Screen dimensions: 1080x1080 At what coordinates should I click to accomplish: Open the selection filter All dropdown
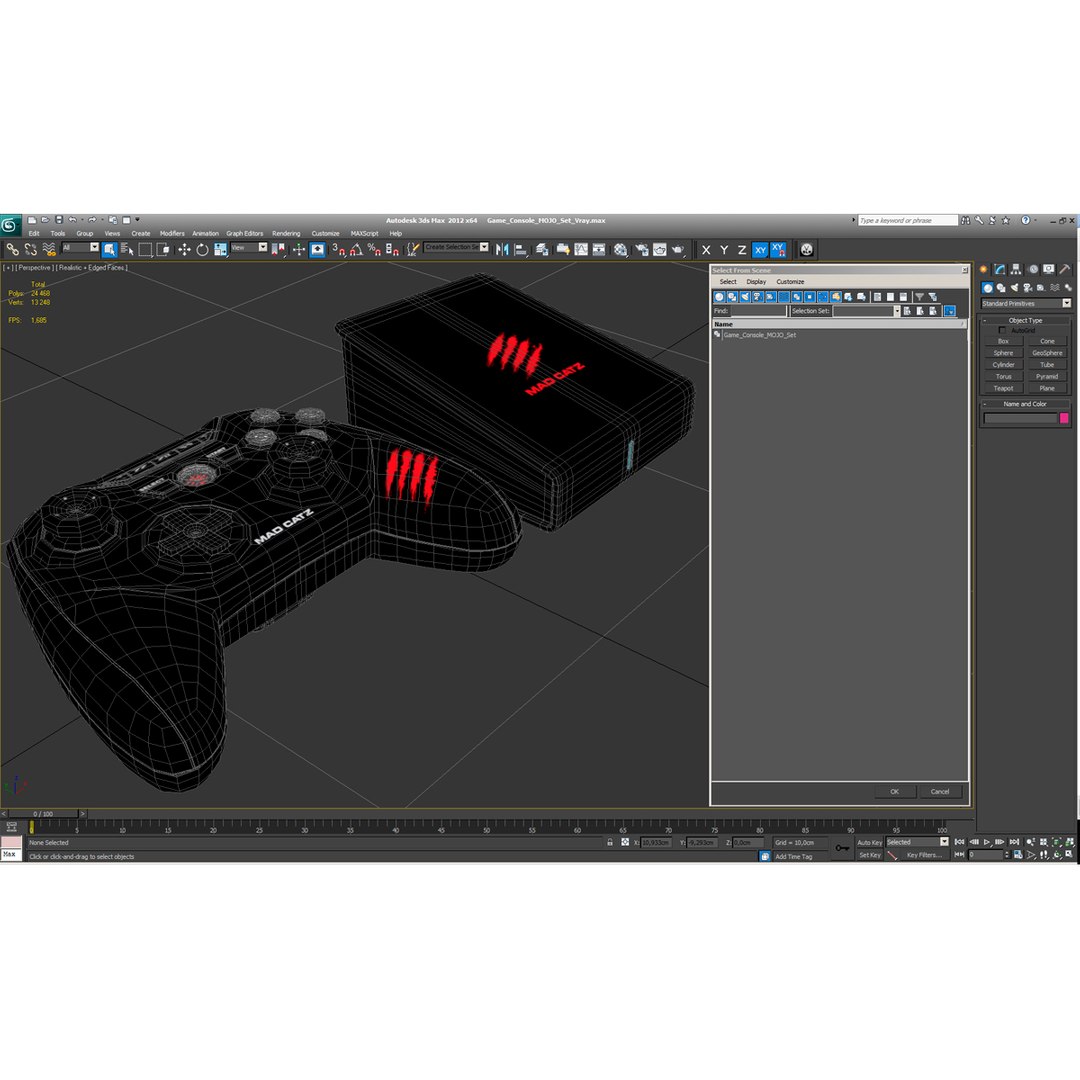[x=81, y=247]
